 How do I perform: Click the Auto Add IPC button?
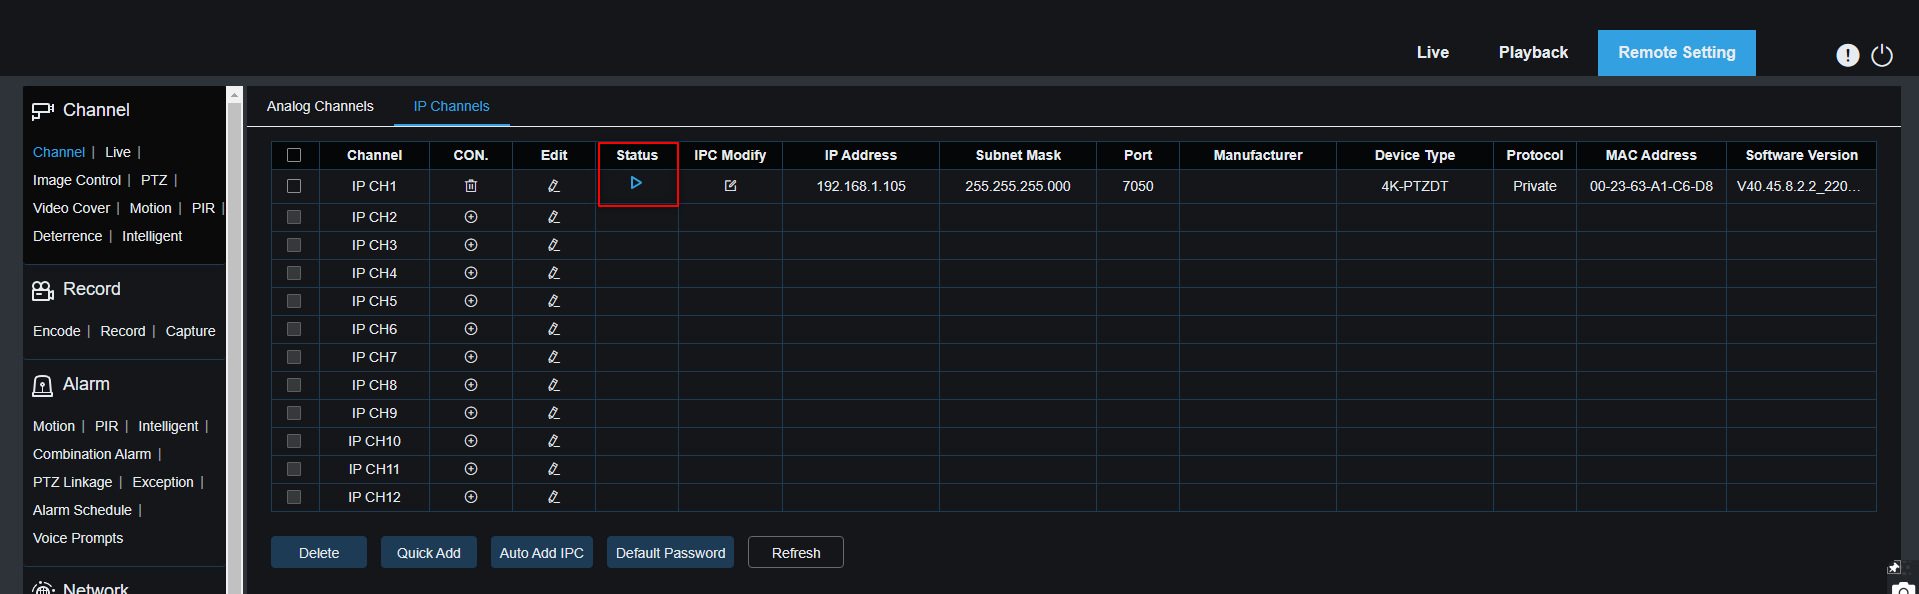[542, 552]
